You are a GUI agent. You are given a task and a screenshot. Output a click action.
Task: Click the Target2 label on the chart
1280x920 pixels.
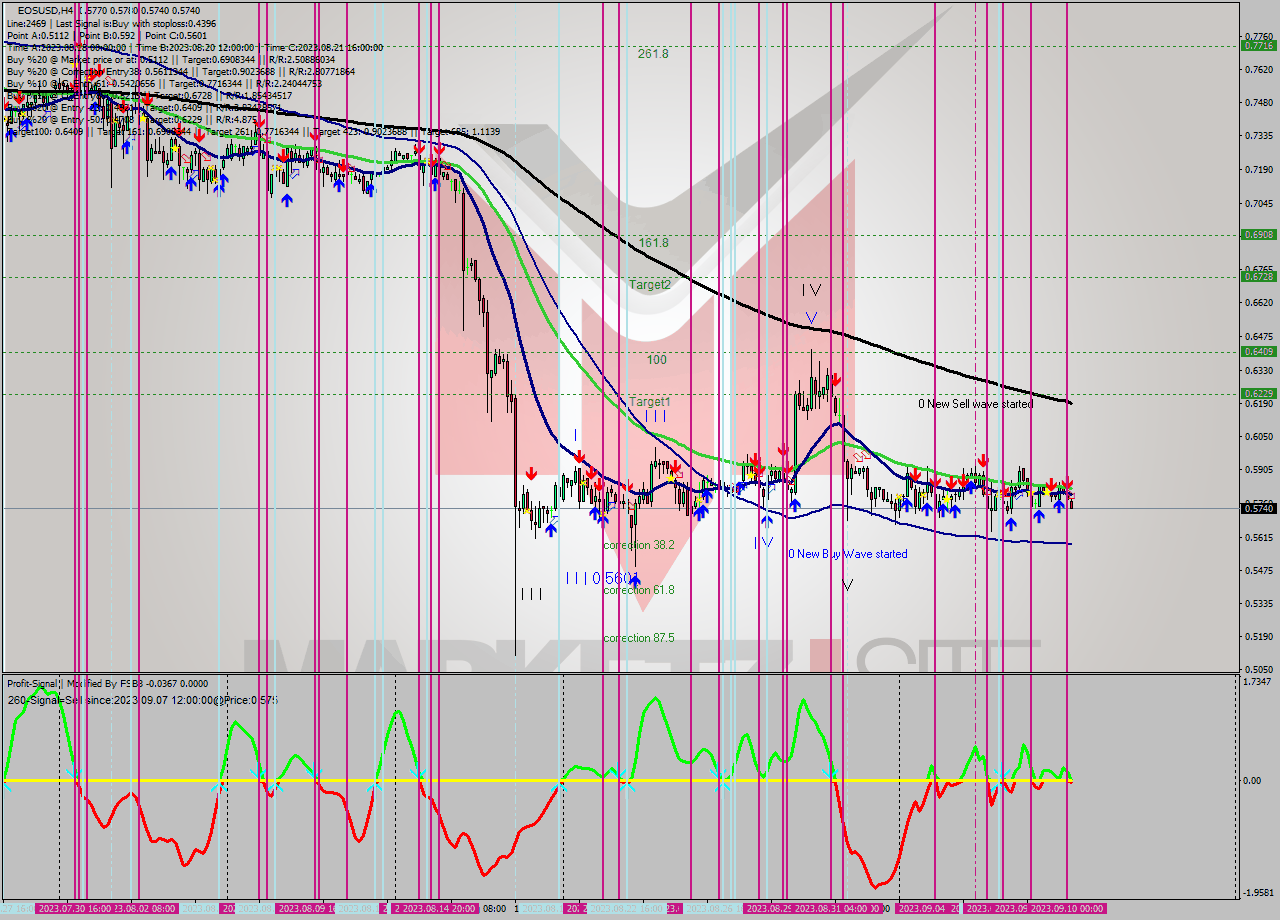pos(650,284)
